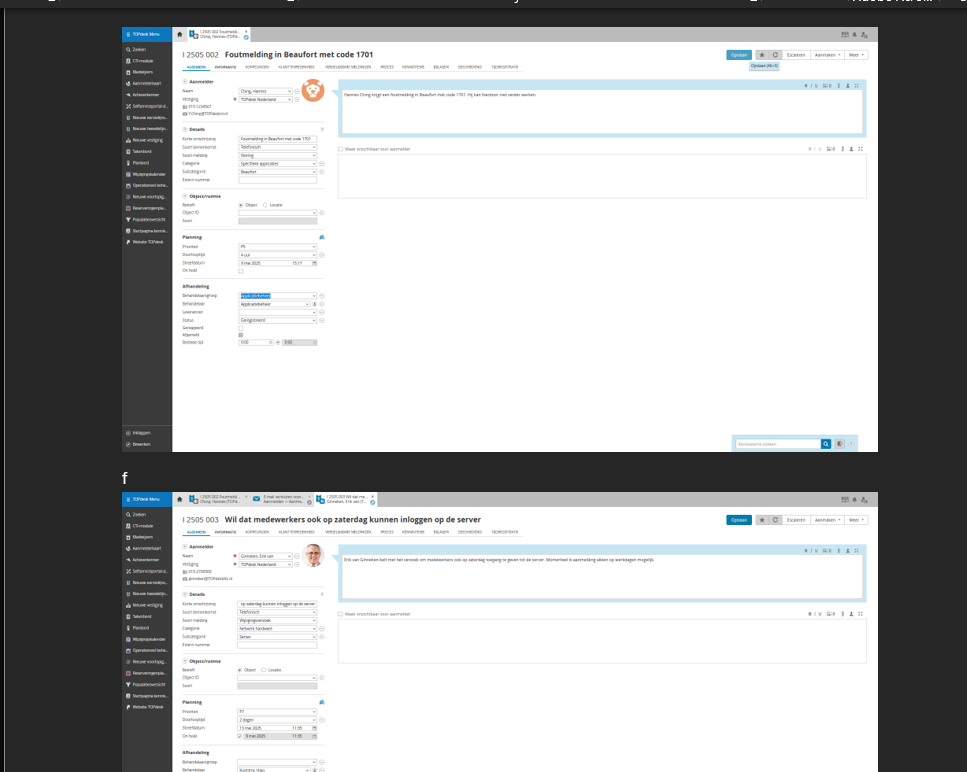
Task: Expand the Aanmaken dropdown in incident 2505 002
Action: [x=826, y=55]
